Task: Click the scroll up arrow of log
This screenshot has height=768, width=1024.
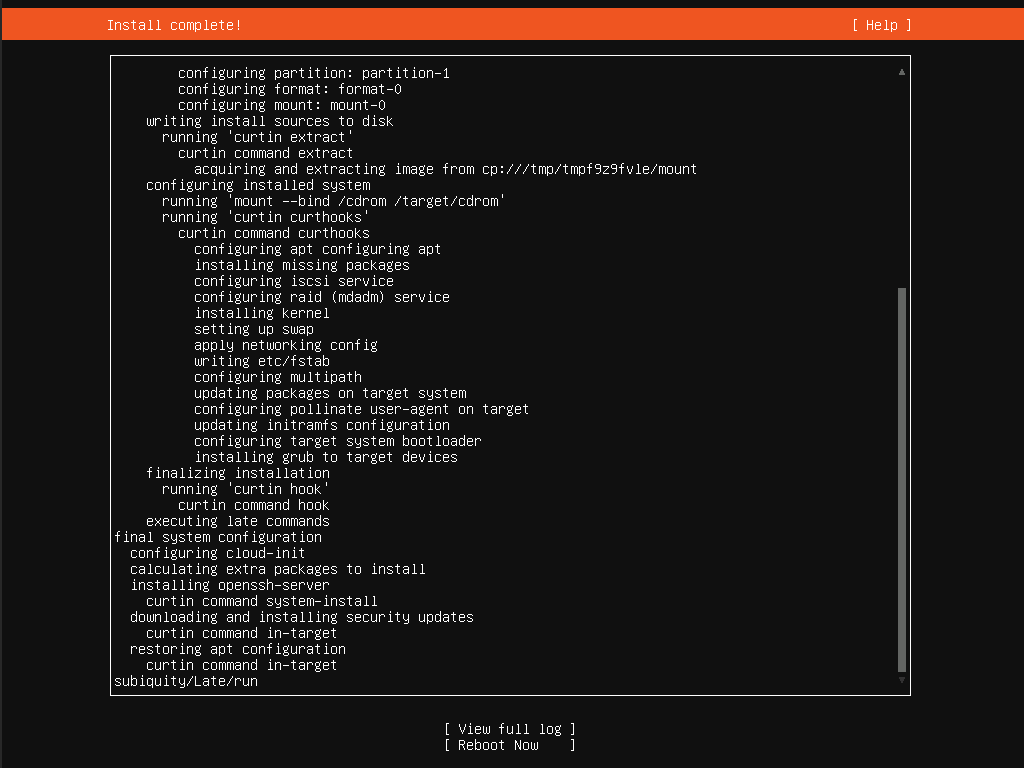Action: pyautogui.click(x=902, y=72)
